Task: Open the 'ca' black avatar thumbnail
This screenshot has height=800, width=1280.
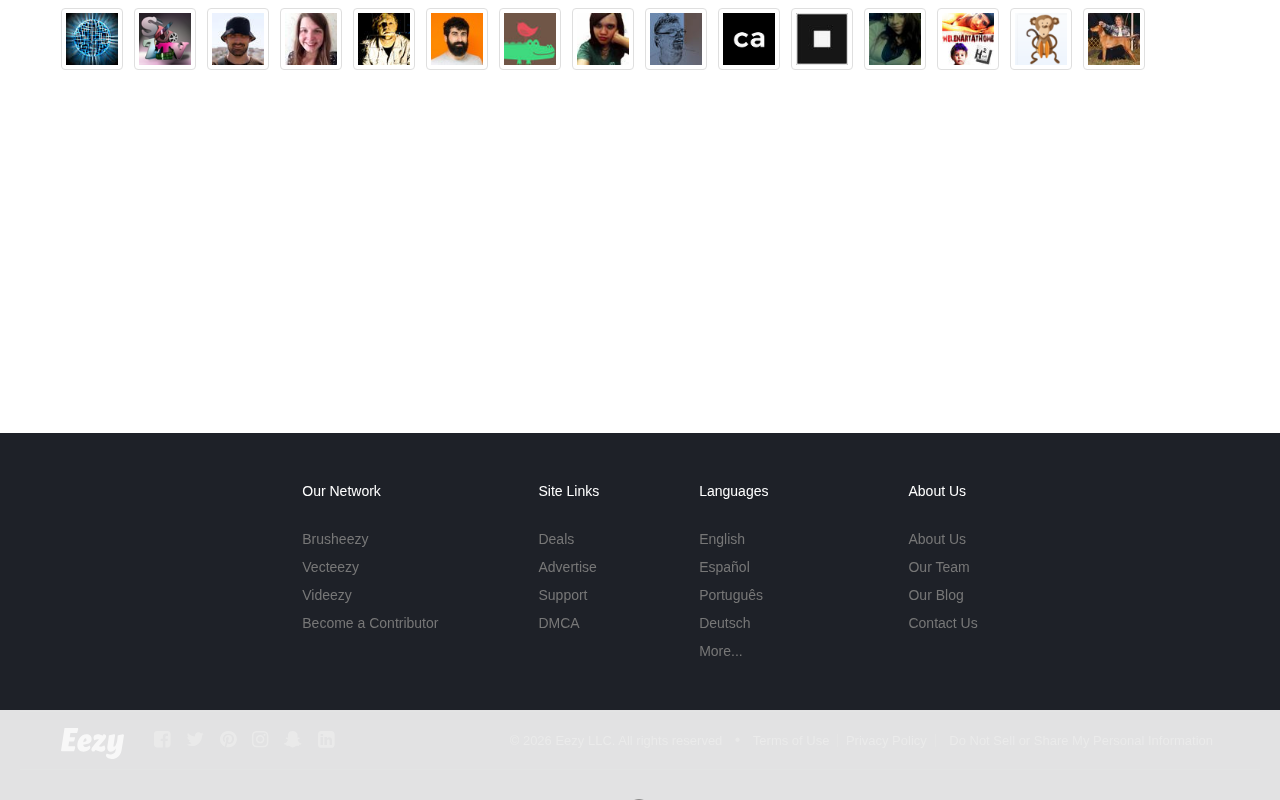Action: pyautogui.click(x=749, y=39)
